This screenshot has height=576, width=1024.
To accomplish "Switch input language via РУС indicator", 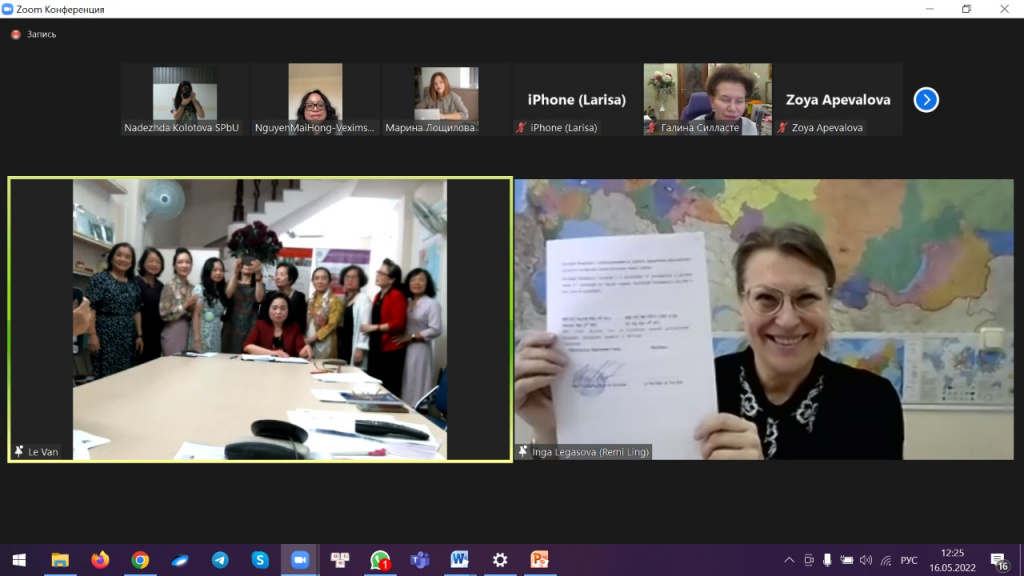I will coord(909,560).
